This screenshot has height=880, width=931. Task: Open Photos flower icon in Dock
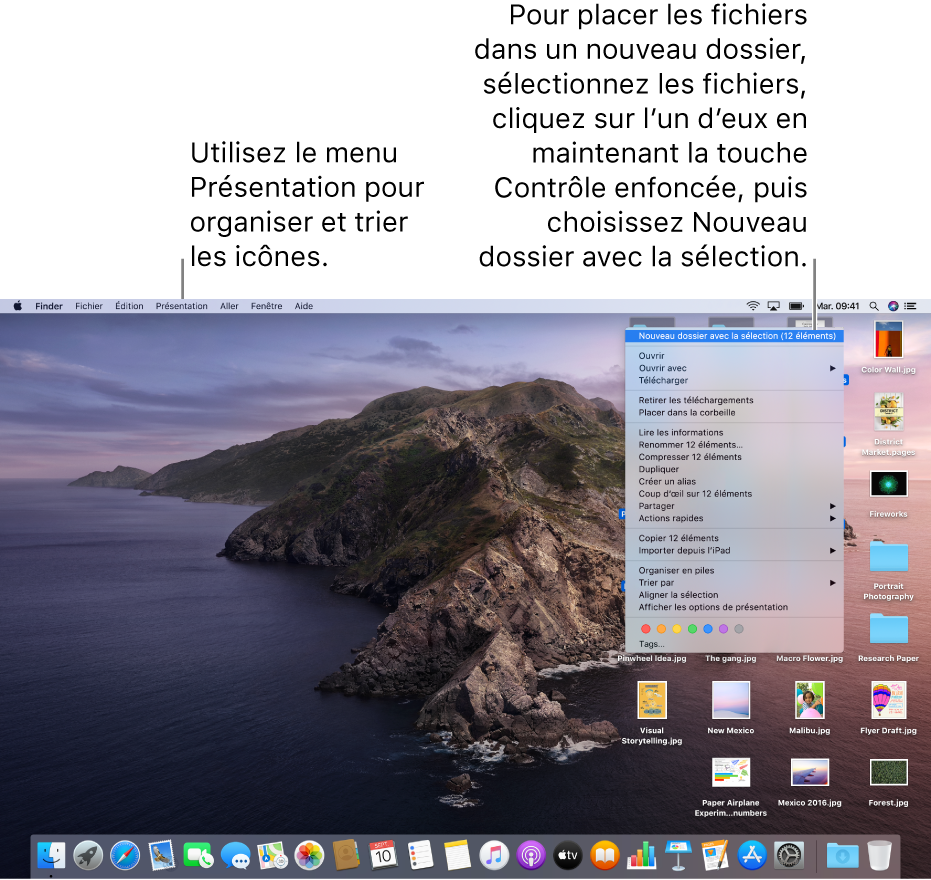pos(309,856)
